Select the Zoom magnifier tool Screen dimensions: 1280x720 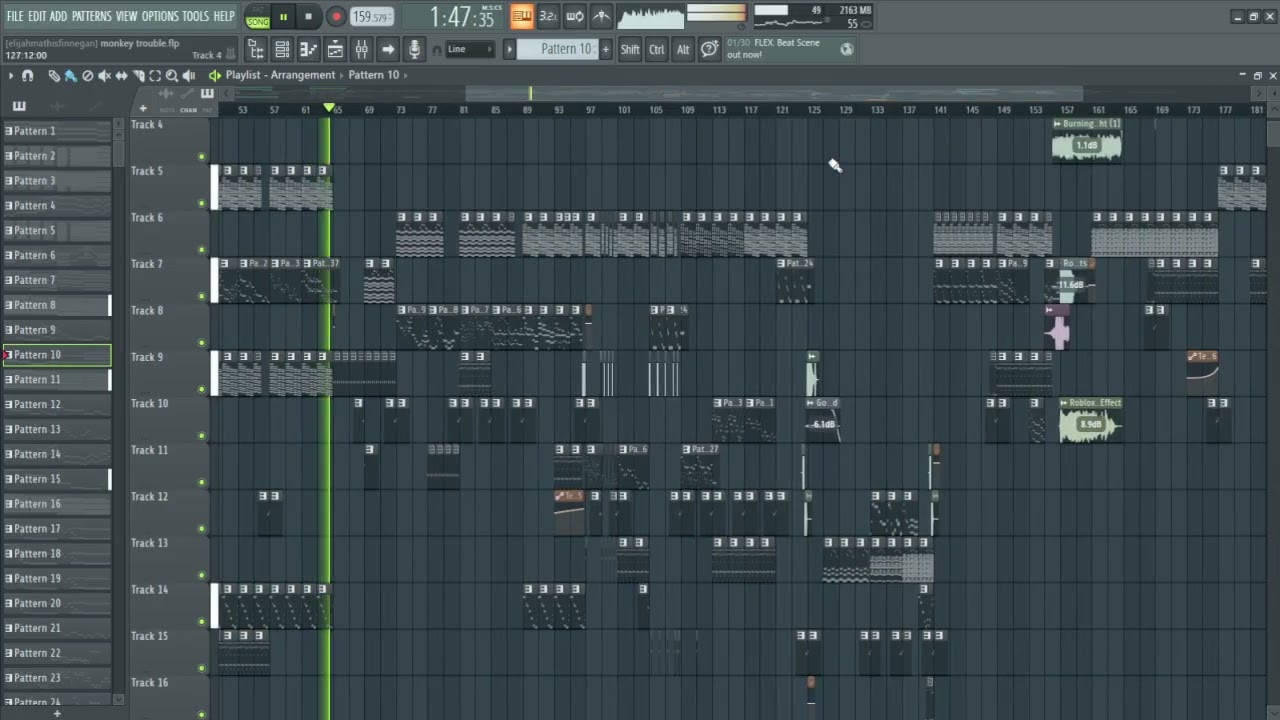pos(172,76)
